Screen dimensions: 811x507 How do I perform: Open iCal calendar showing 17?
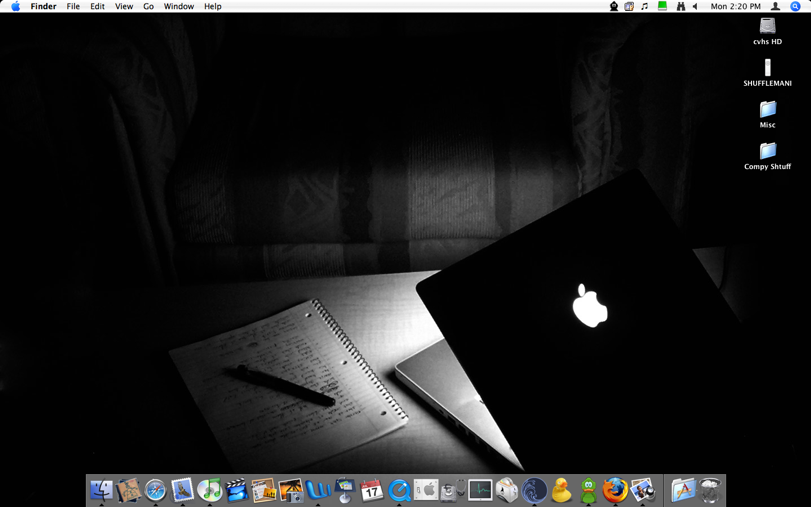(371, 490)
